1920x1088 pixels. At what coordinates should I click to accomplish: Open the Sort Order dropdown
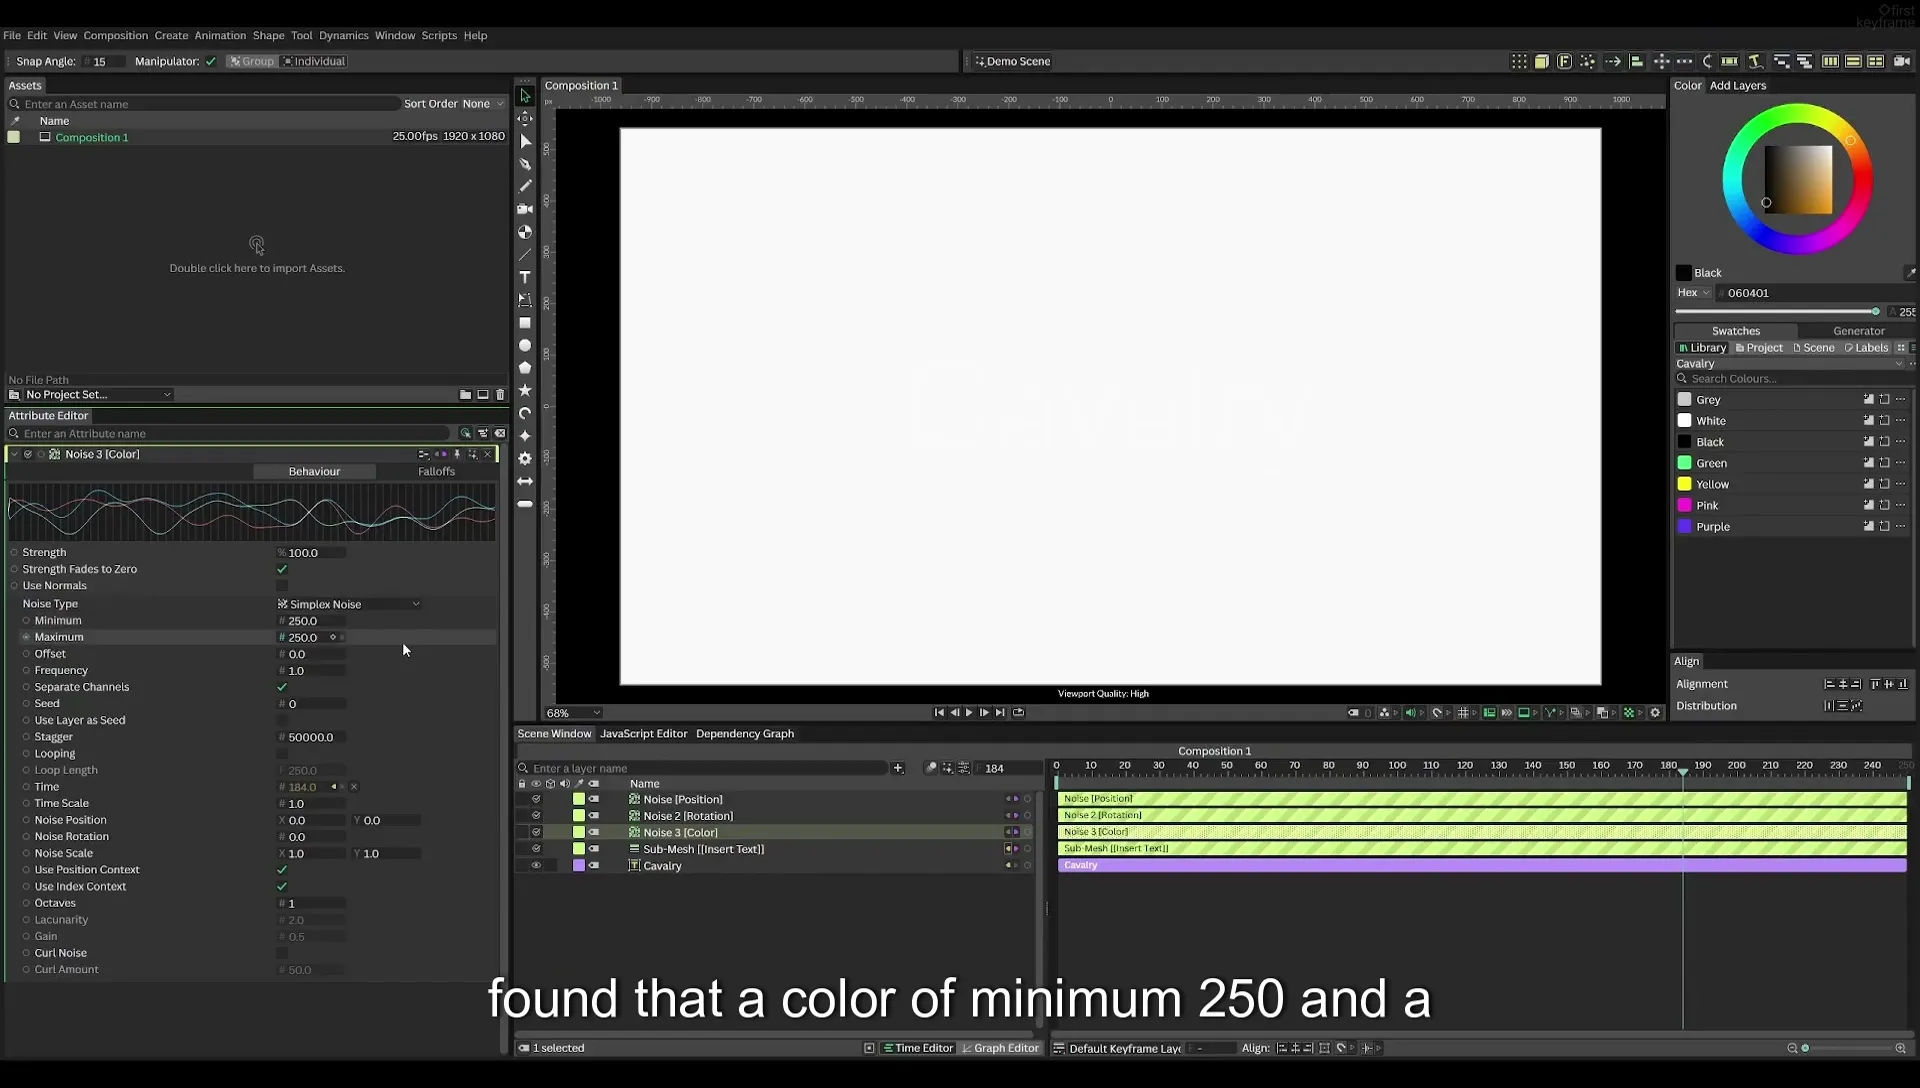pyautogui.click(x=483, y=104)
